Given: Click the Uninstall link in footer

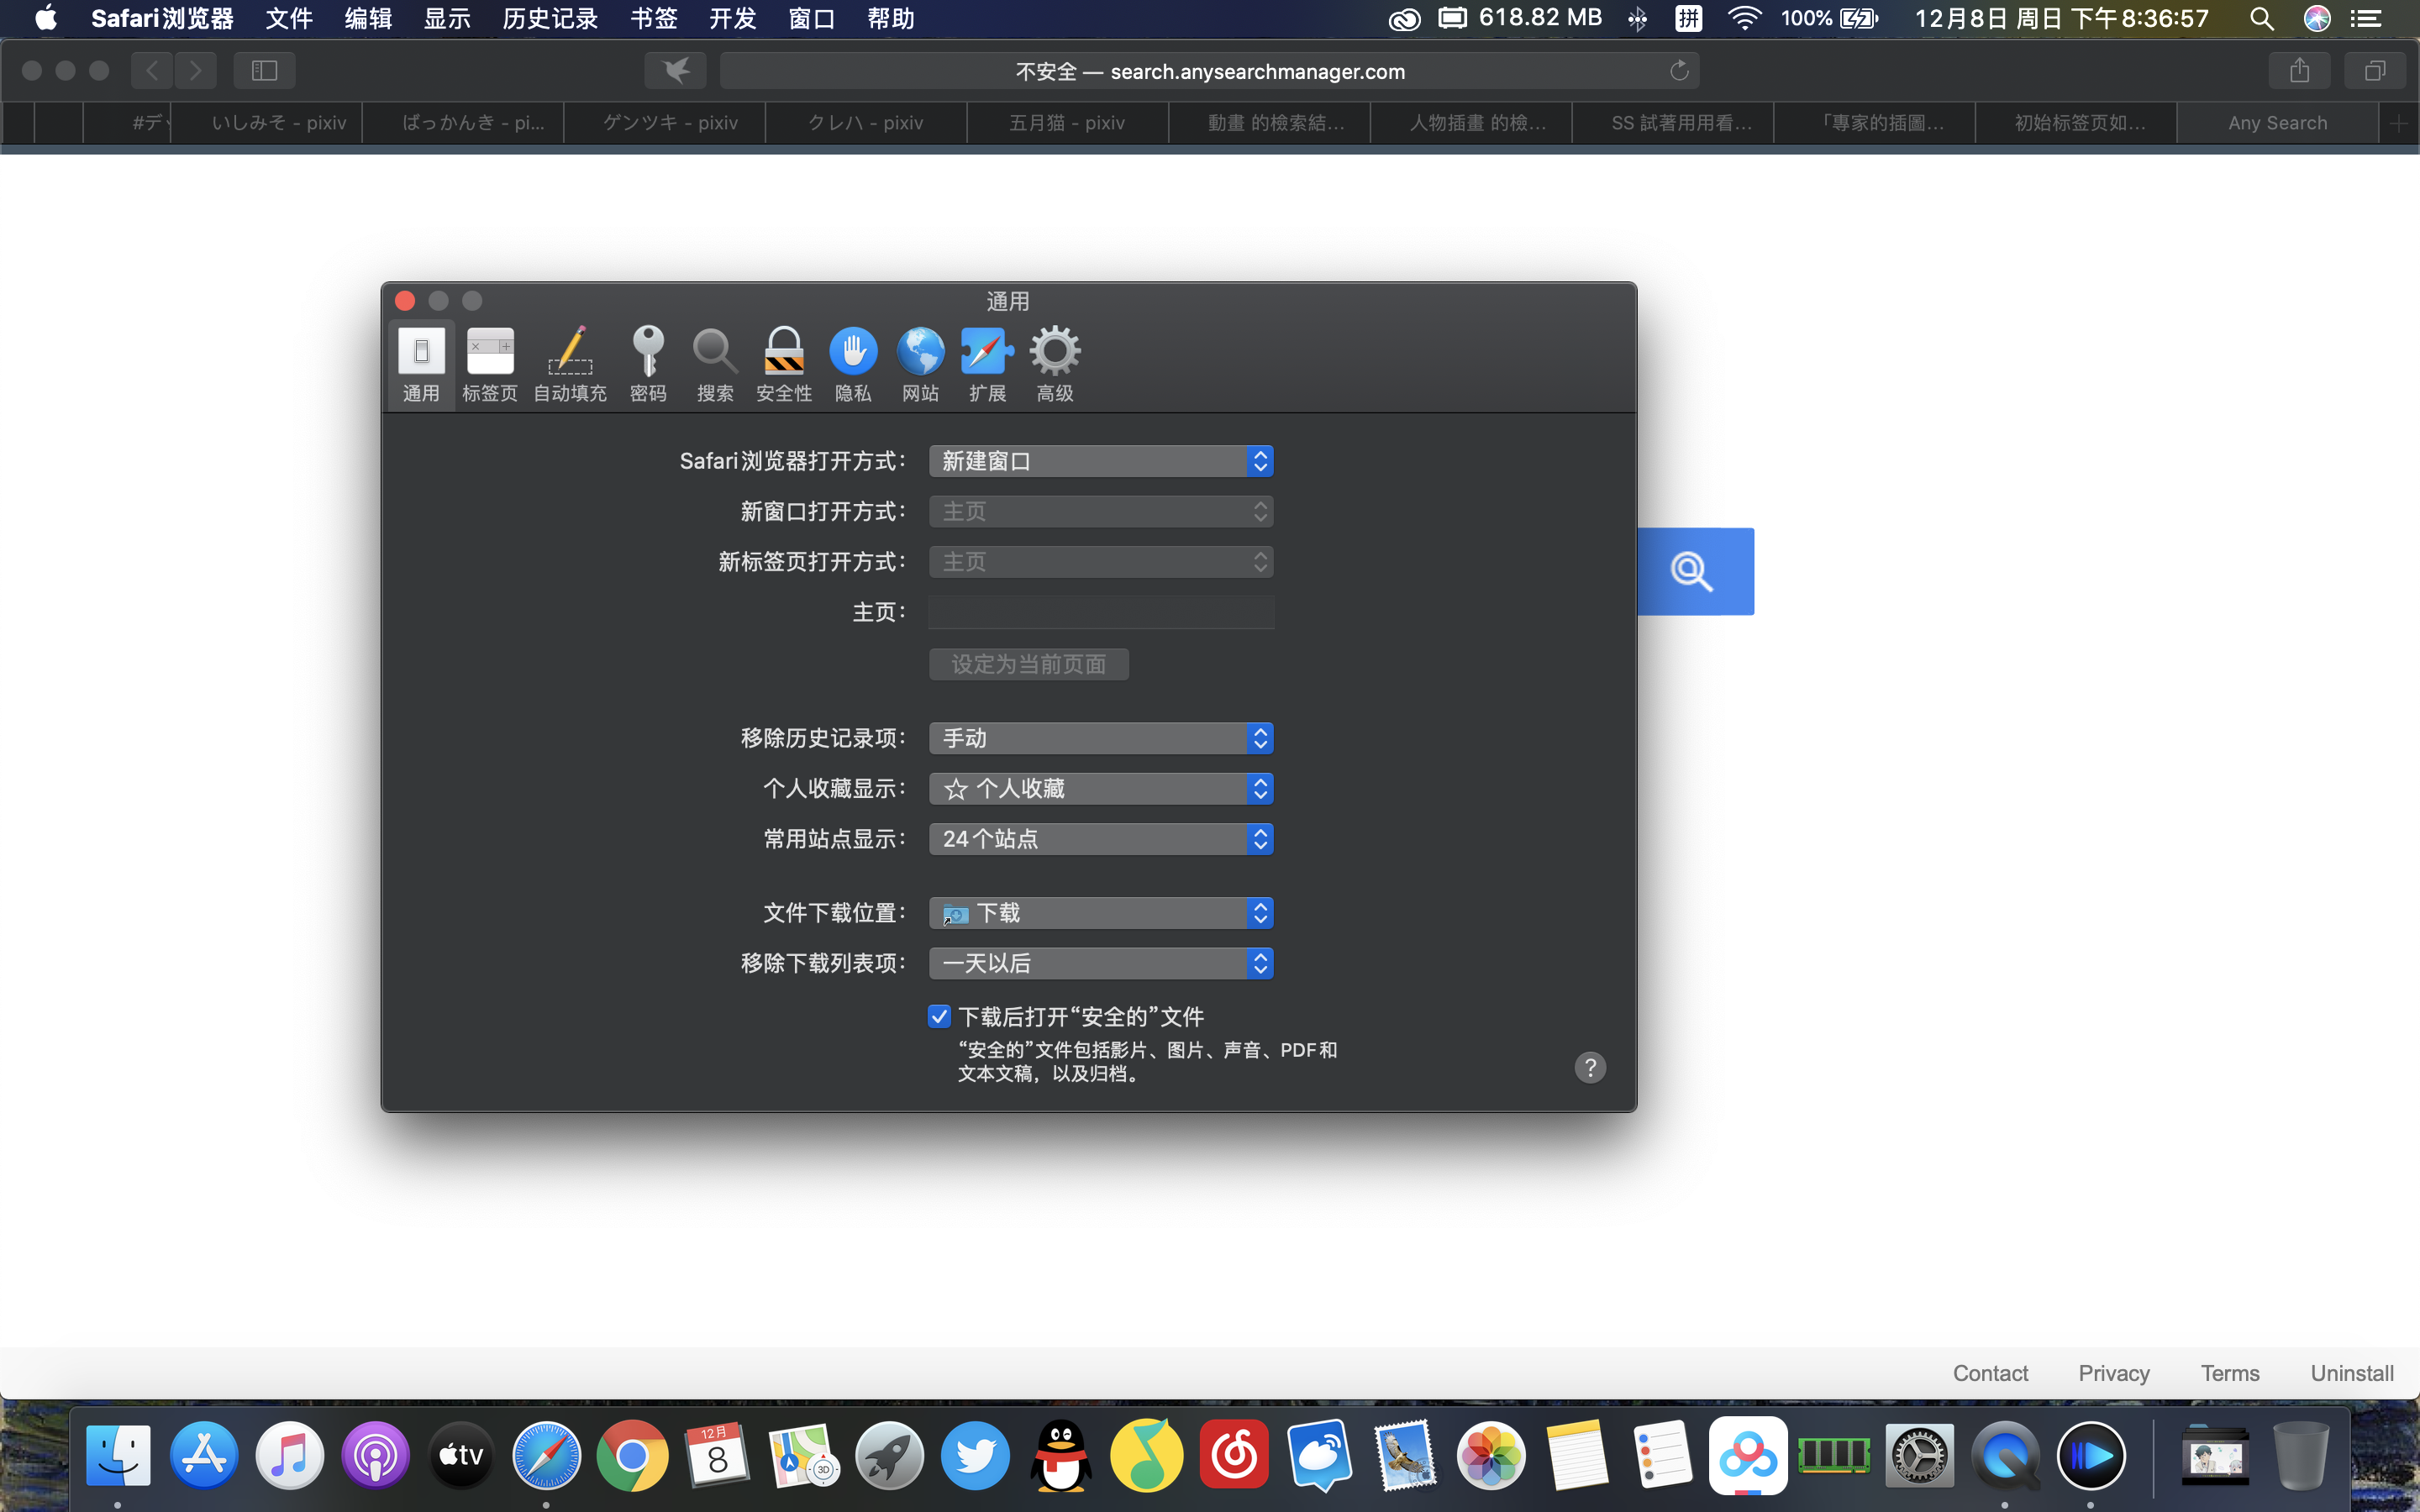Looking at the screenshot, I should tap(2351, 1373).
